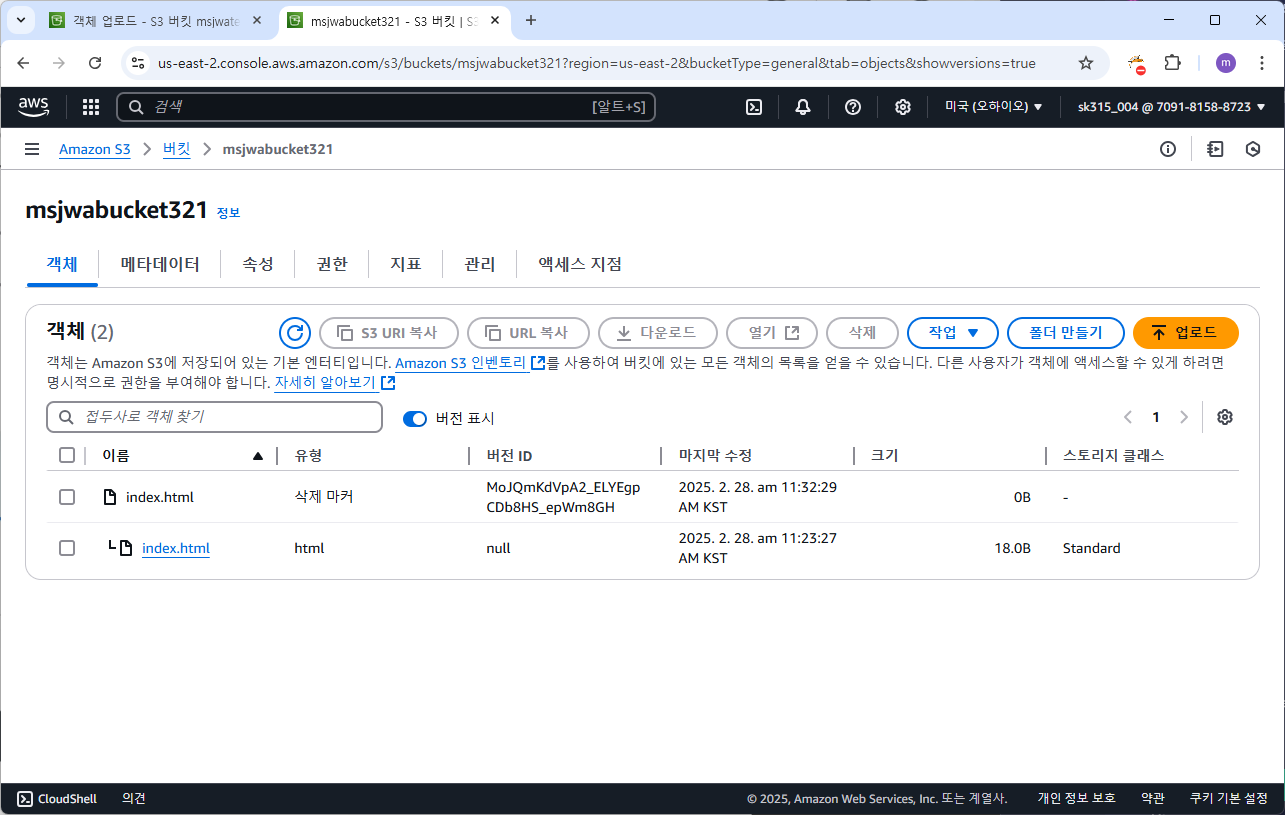This screenshot has height=815, width=1285.
Task: Refresh the objects list
Action: (294, 333)
